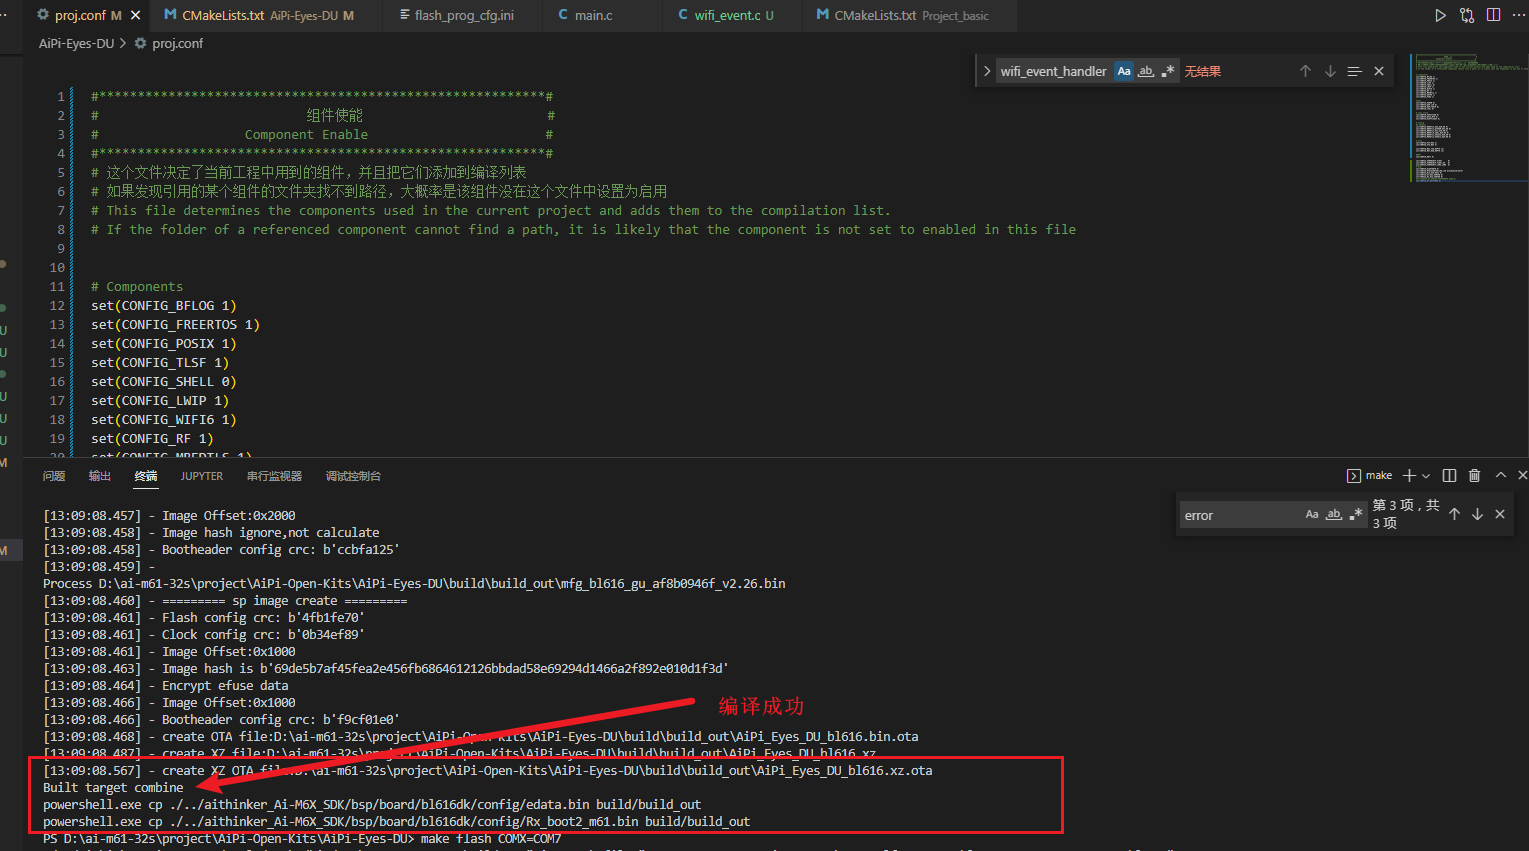
Task: Close the proj.conf tab
Action: point(136,15)
